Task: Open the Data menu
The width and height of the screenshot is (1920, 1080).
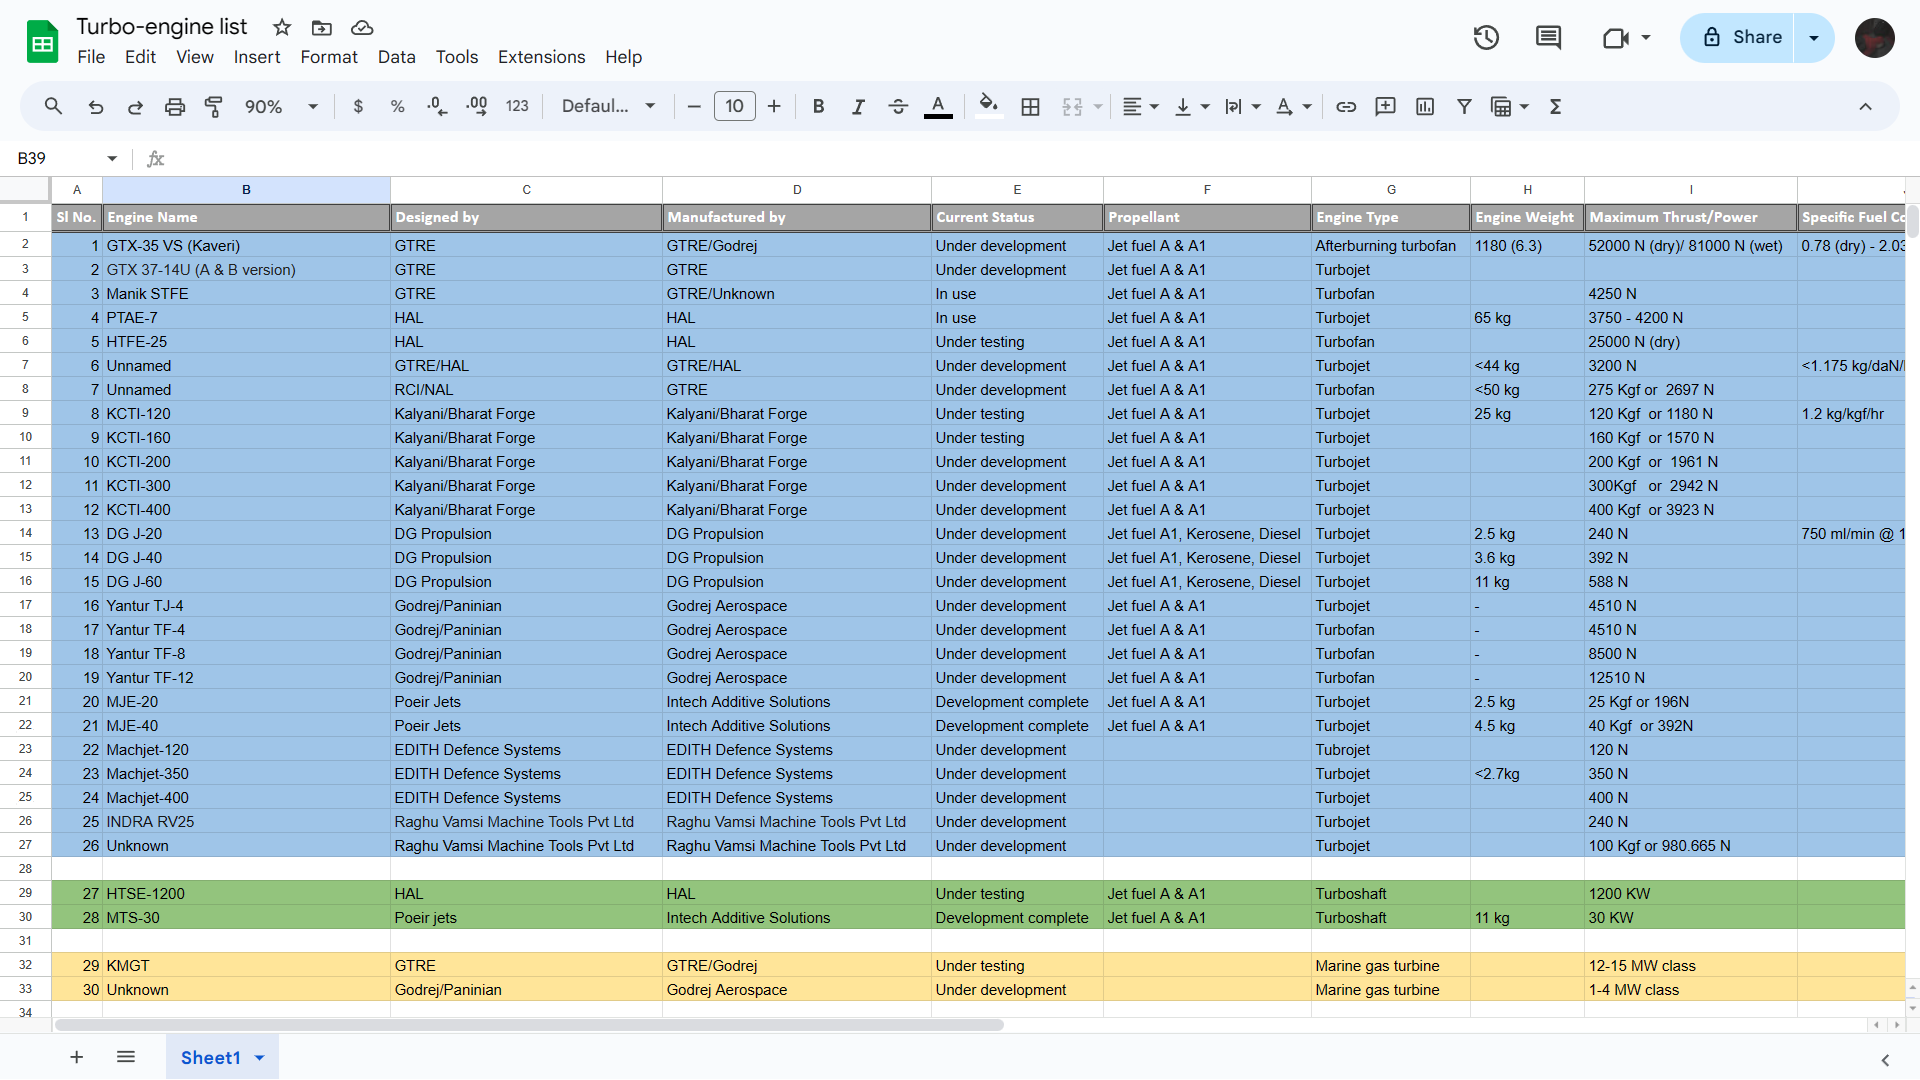Action: [397, 57]
